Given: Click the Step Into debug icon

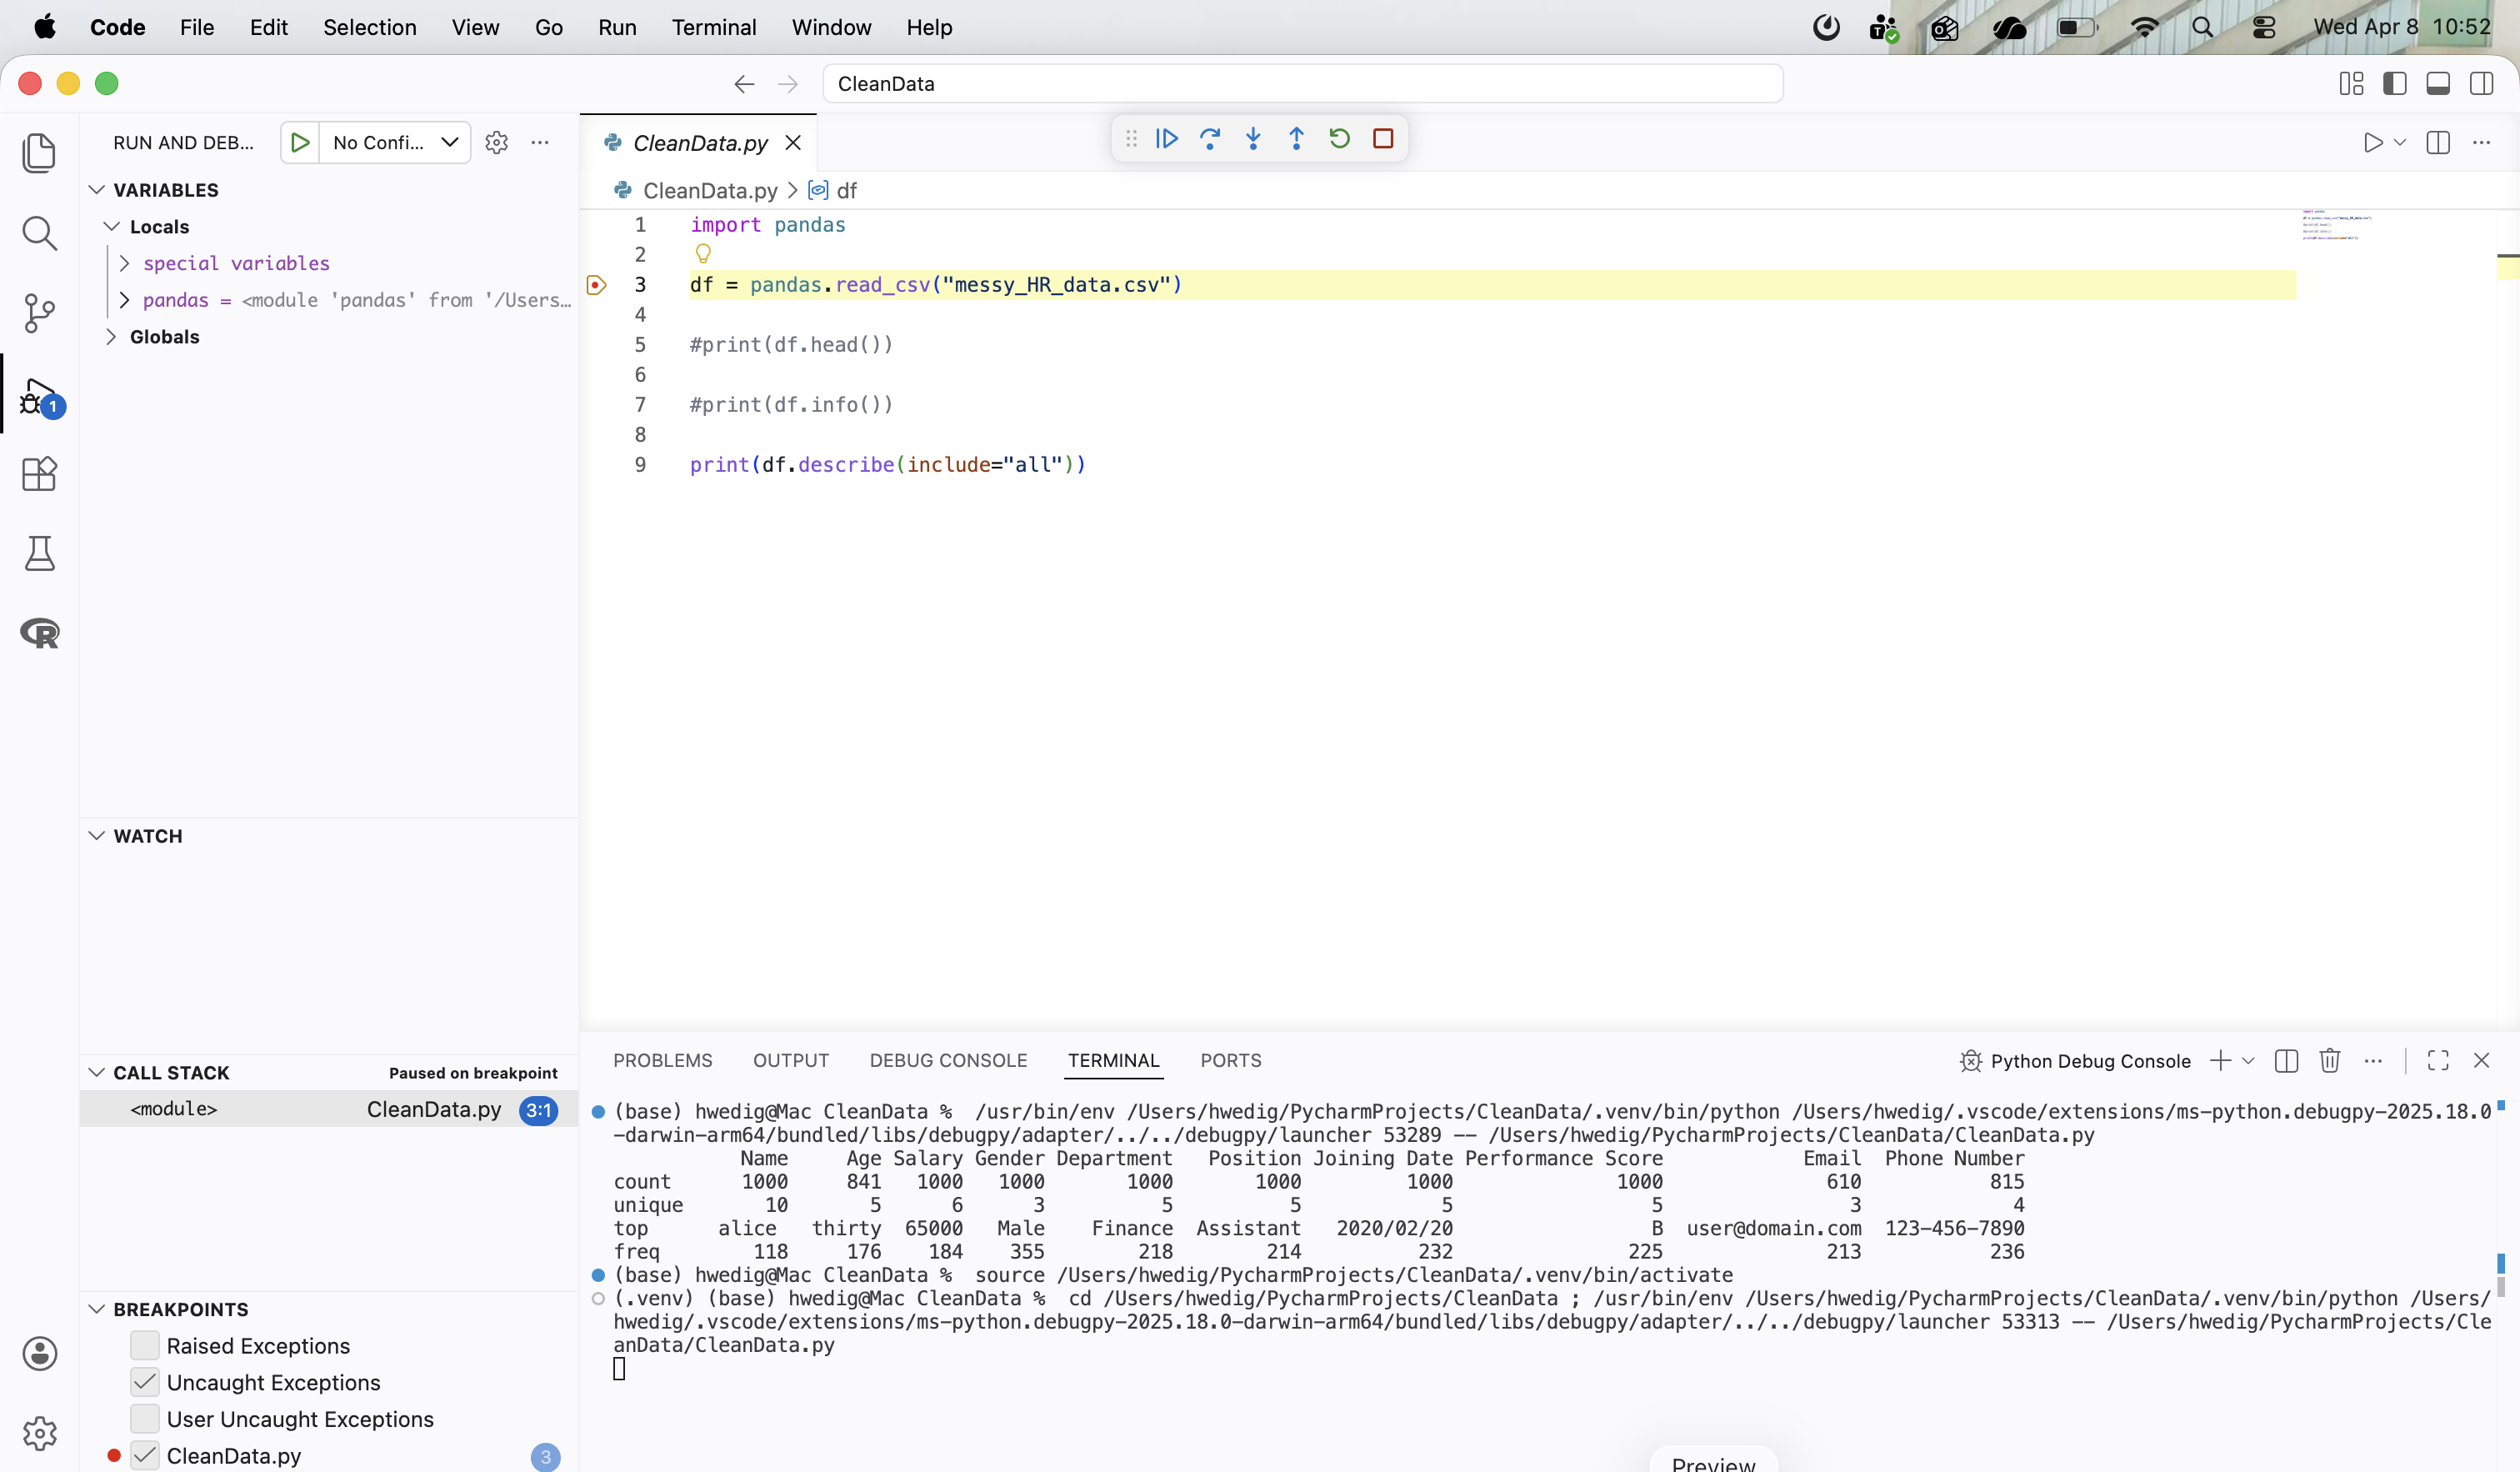Looking at the screenshot, I should coord(1253,139).
